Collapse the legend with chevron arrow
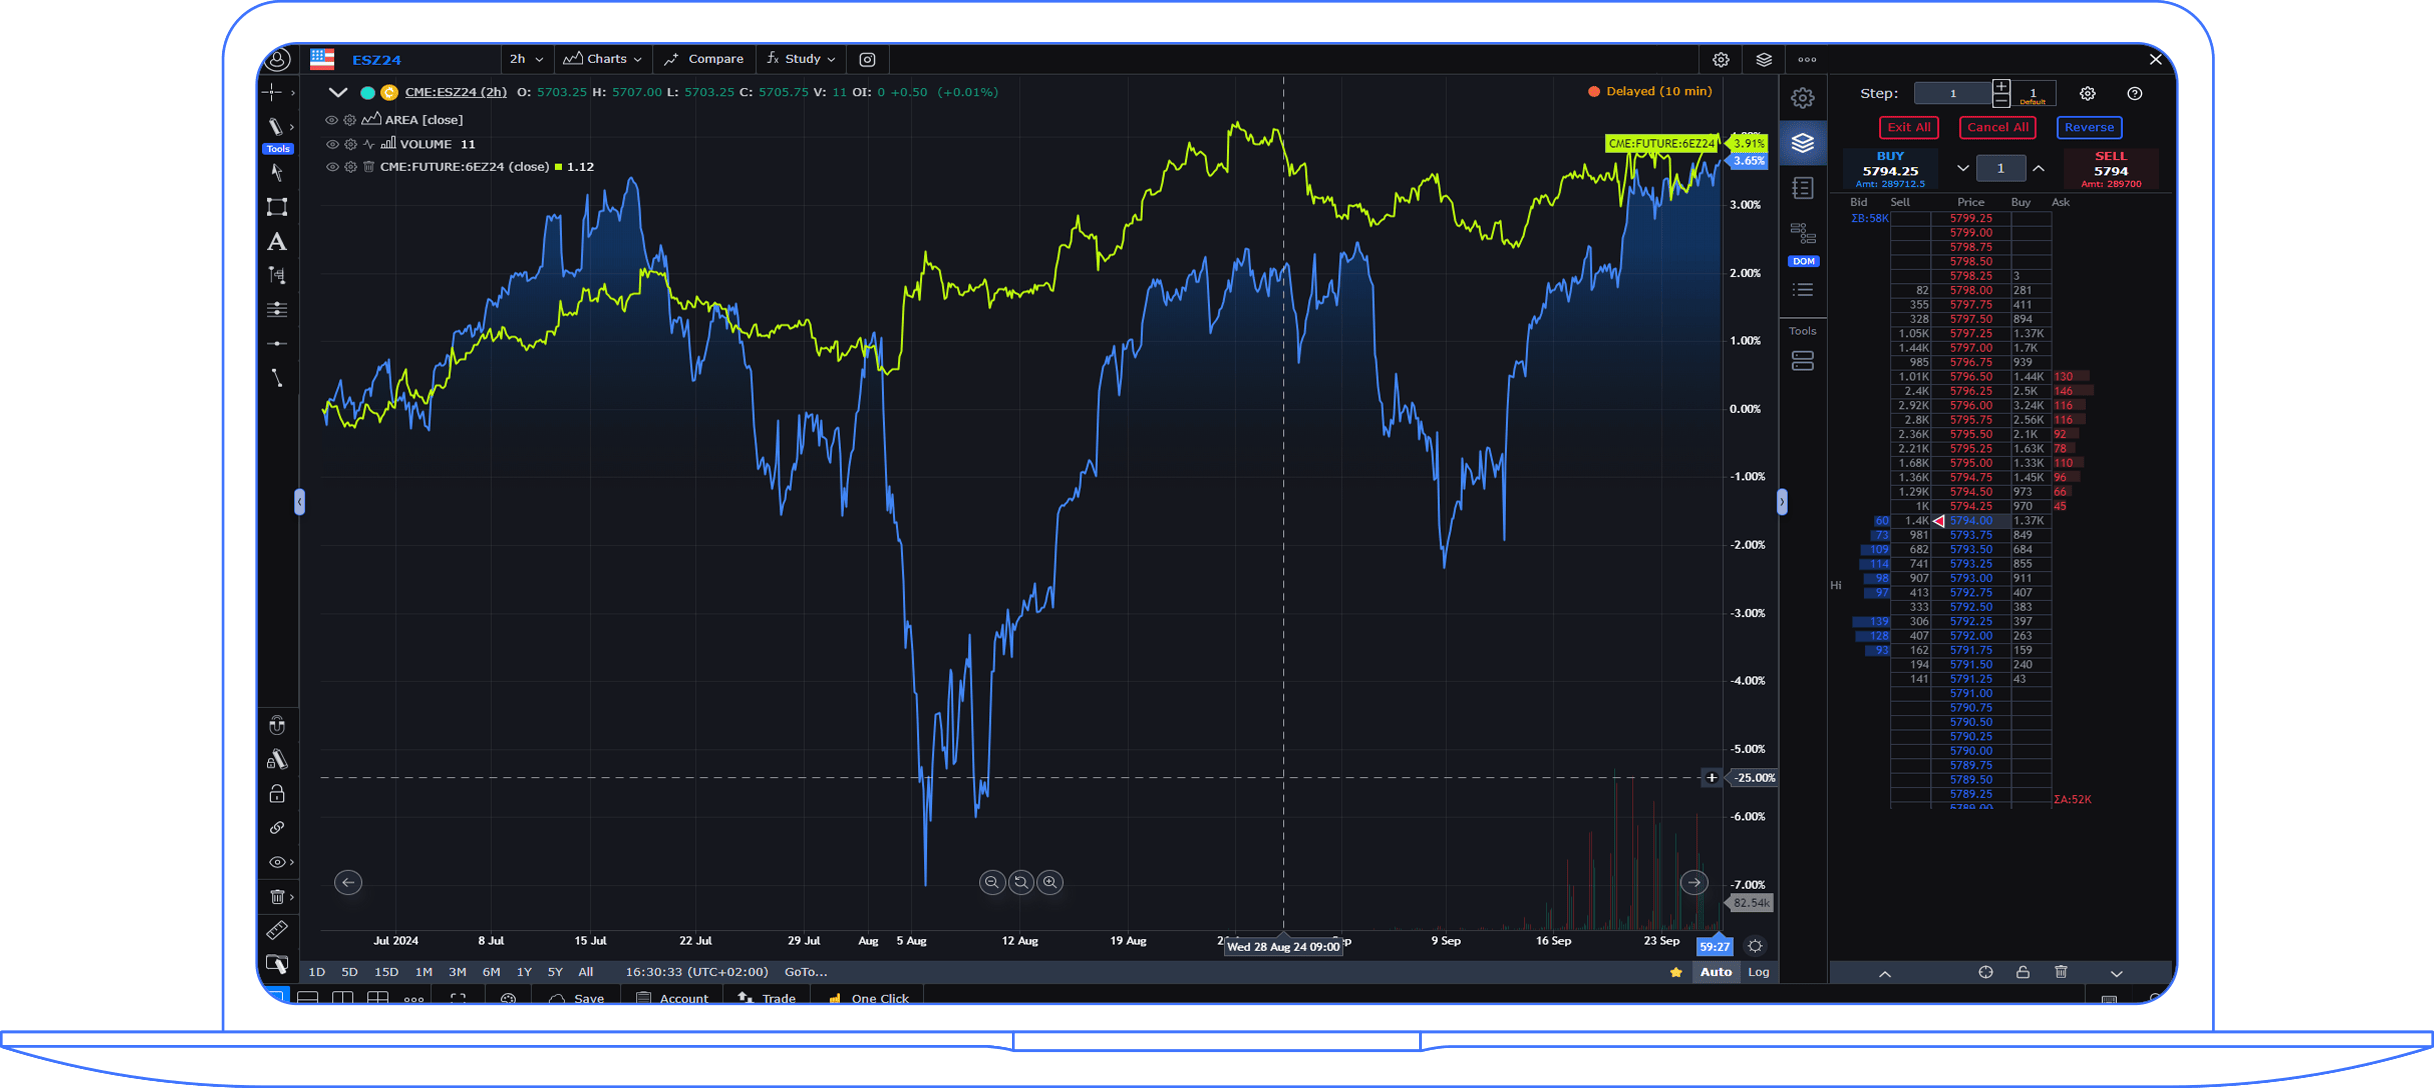The width and height of the screenshot is (2434, 1088). click(x=338, y=92)
